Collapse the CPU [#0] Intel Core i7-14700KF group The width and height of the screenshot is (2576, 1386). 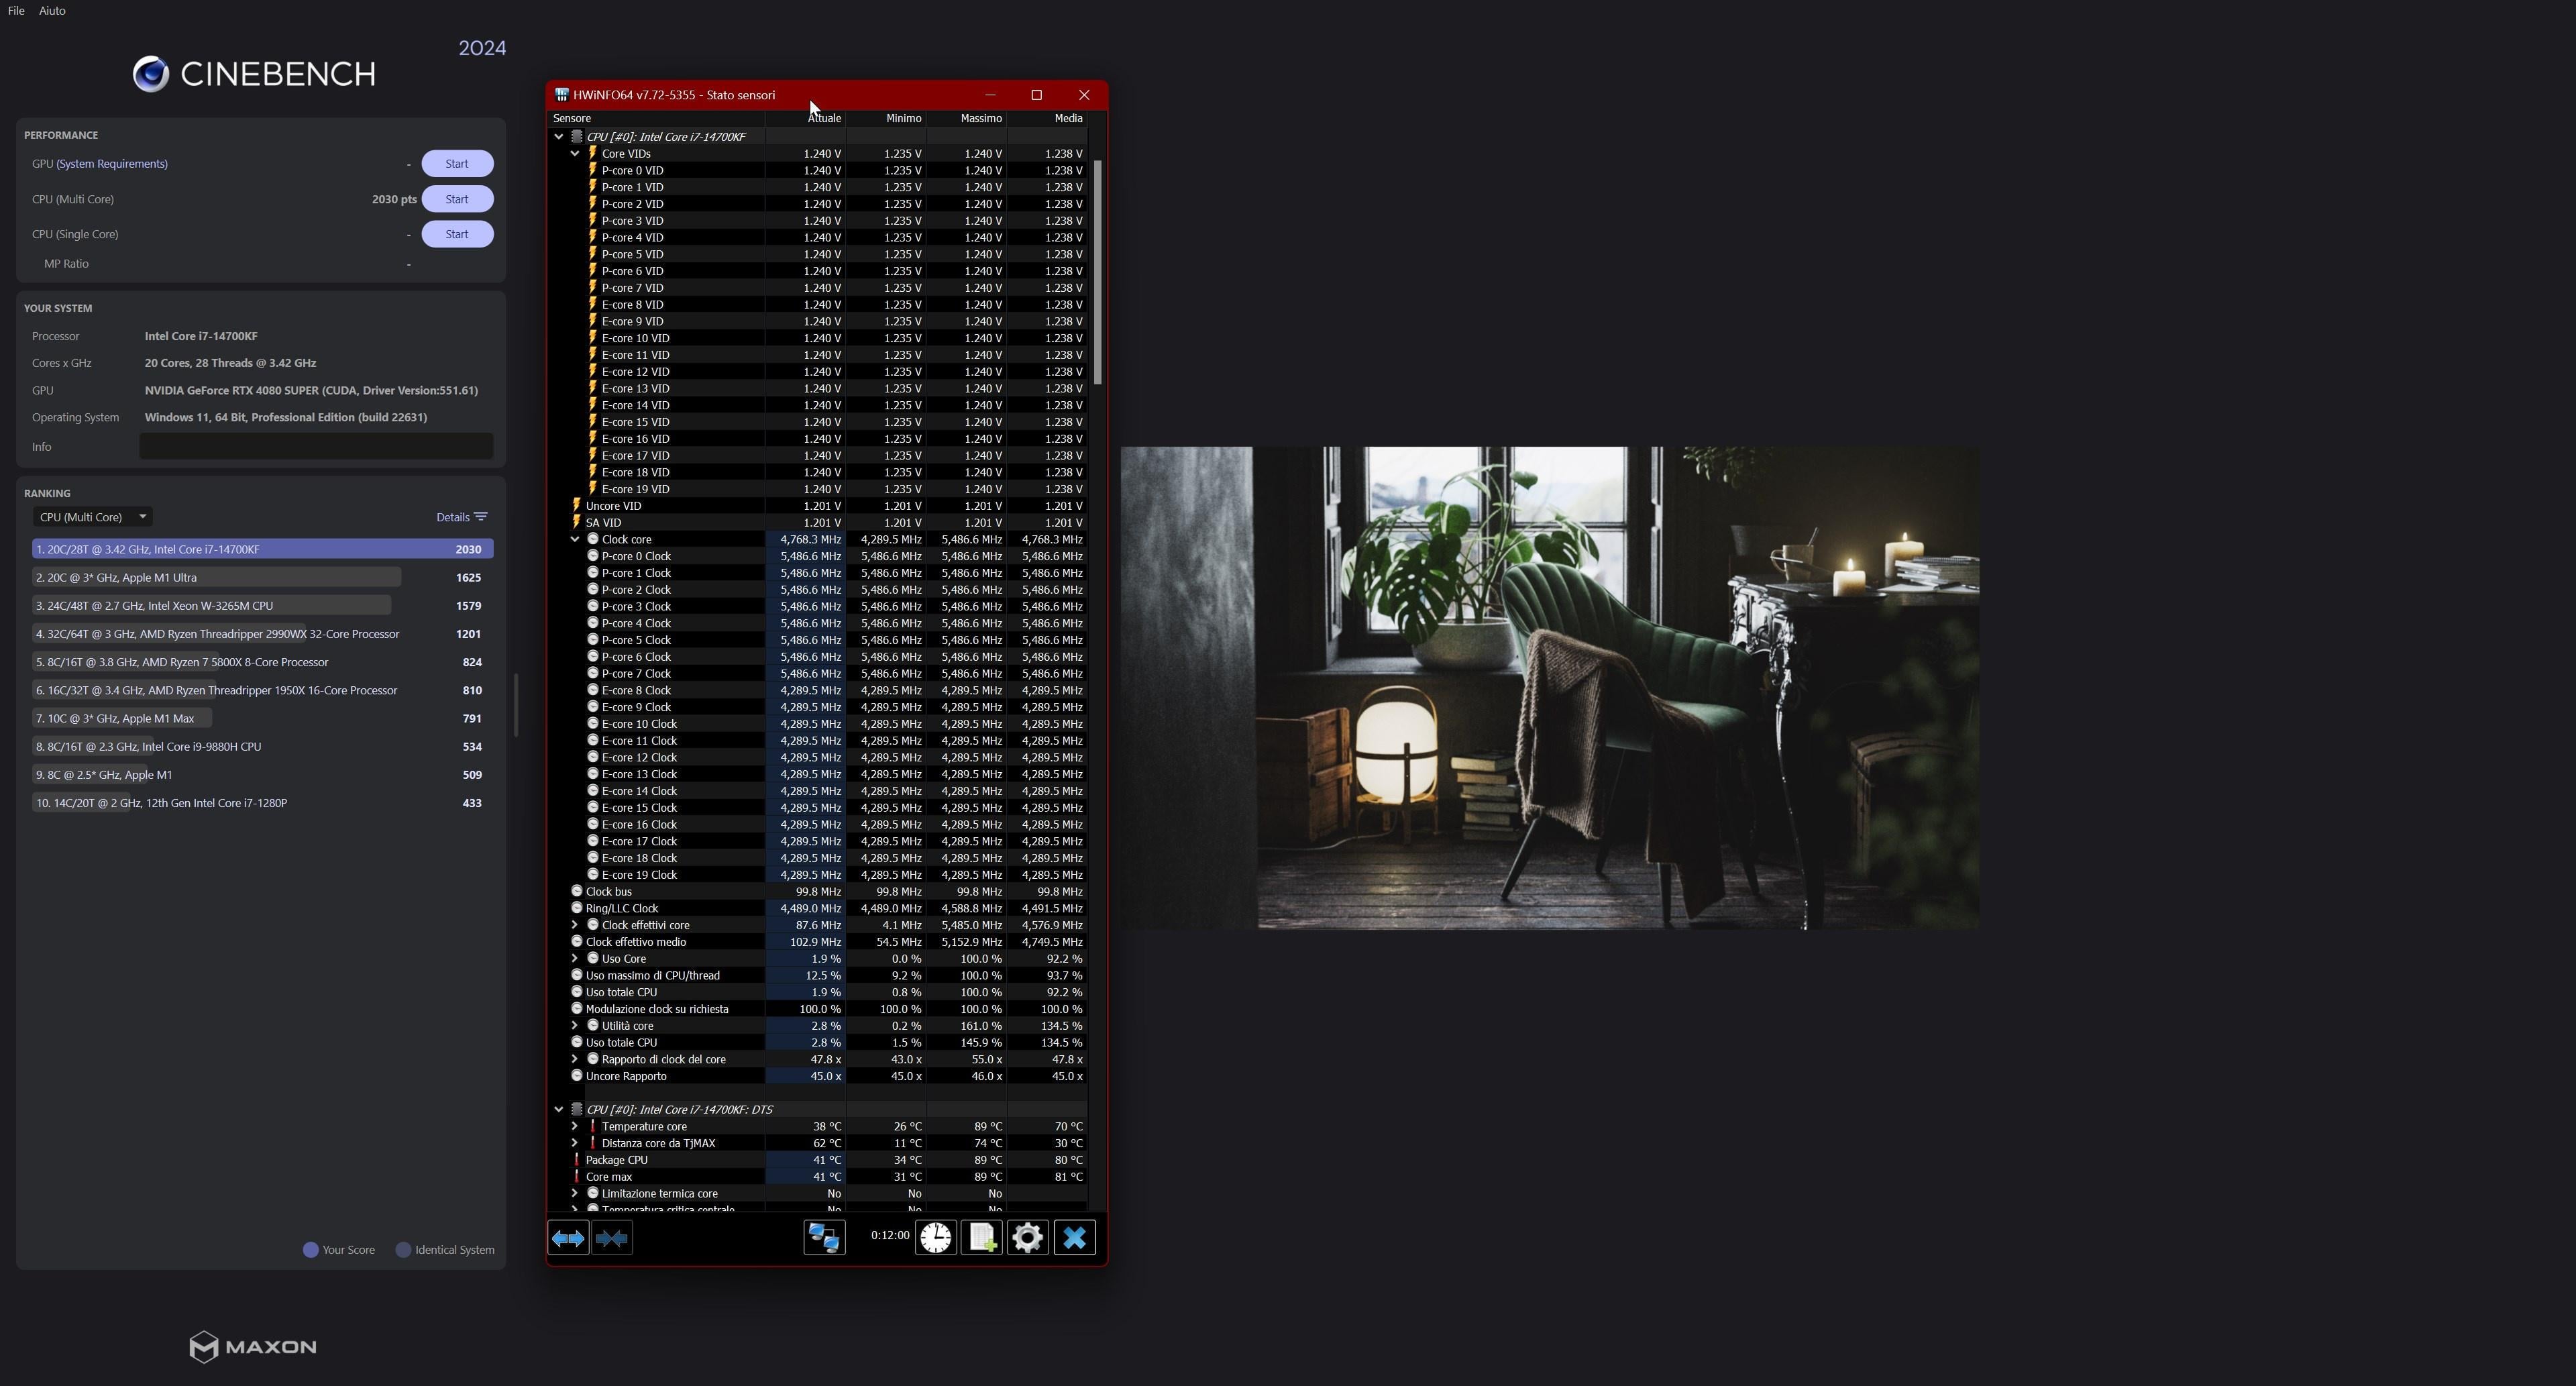(559, 137)
